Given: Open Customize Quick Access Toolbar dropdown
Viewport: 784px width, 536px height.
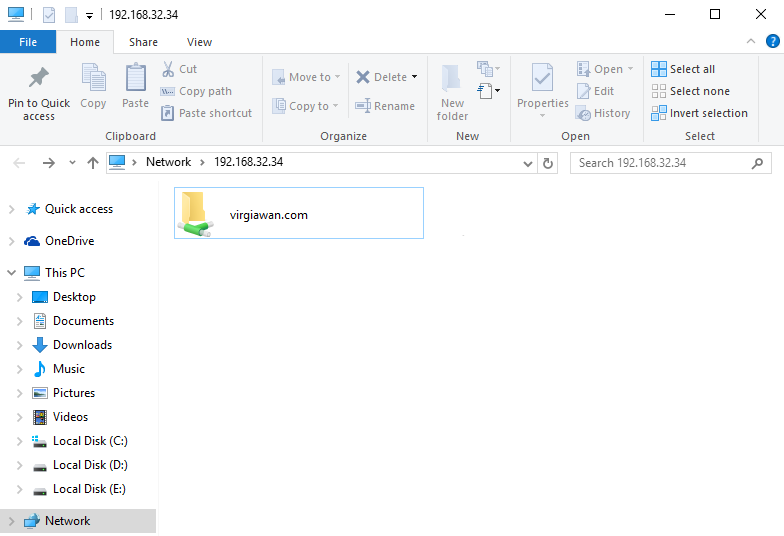Looking at the screenshot, I should coord(89,16).
